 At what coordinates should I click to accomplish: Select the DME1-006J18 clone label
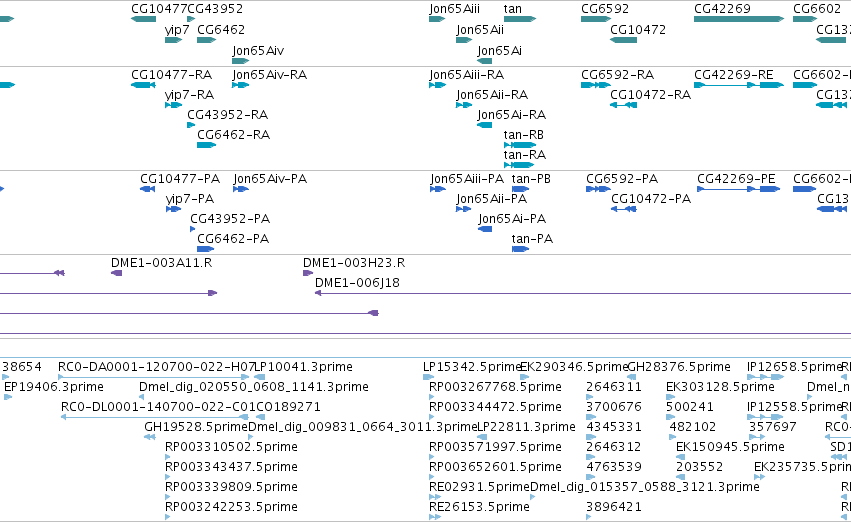tap(357, 283)
